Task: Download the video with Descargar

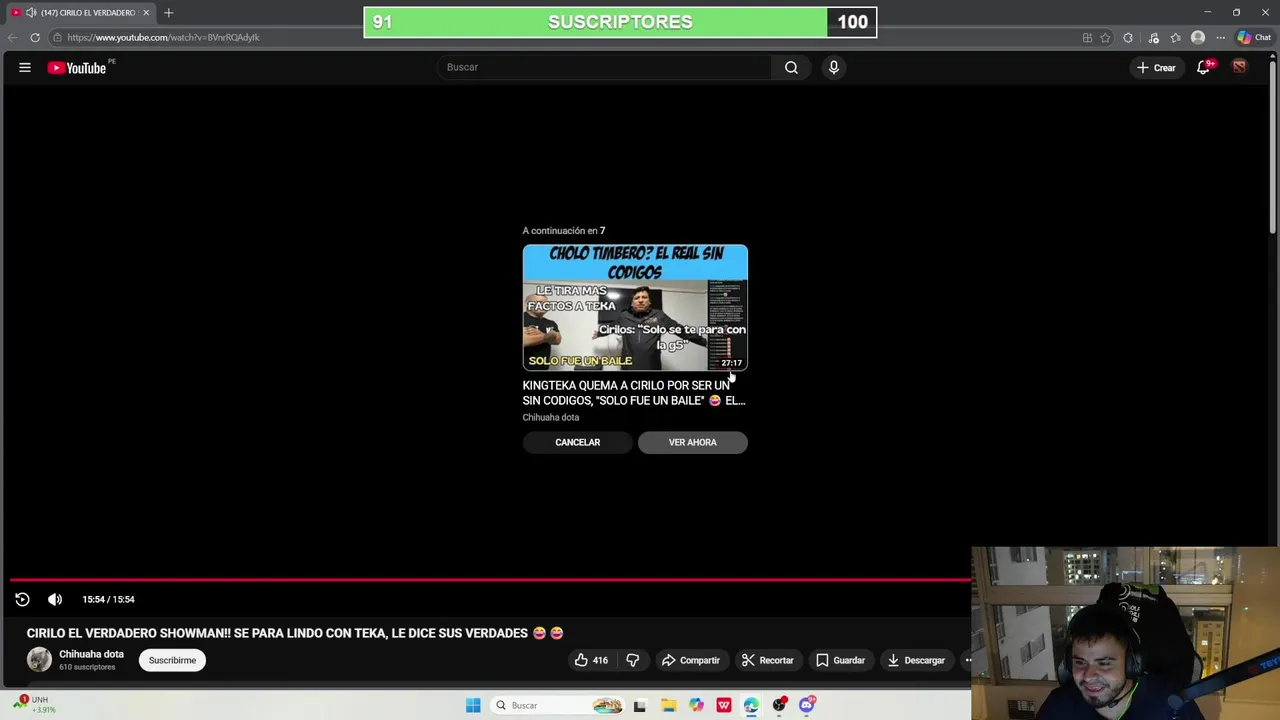Action: click(916, 660)
